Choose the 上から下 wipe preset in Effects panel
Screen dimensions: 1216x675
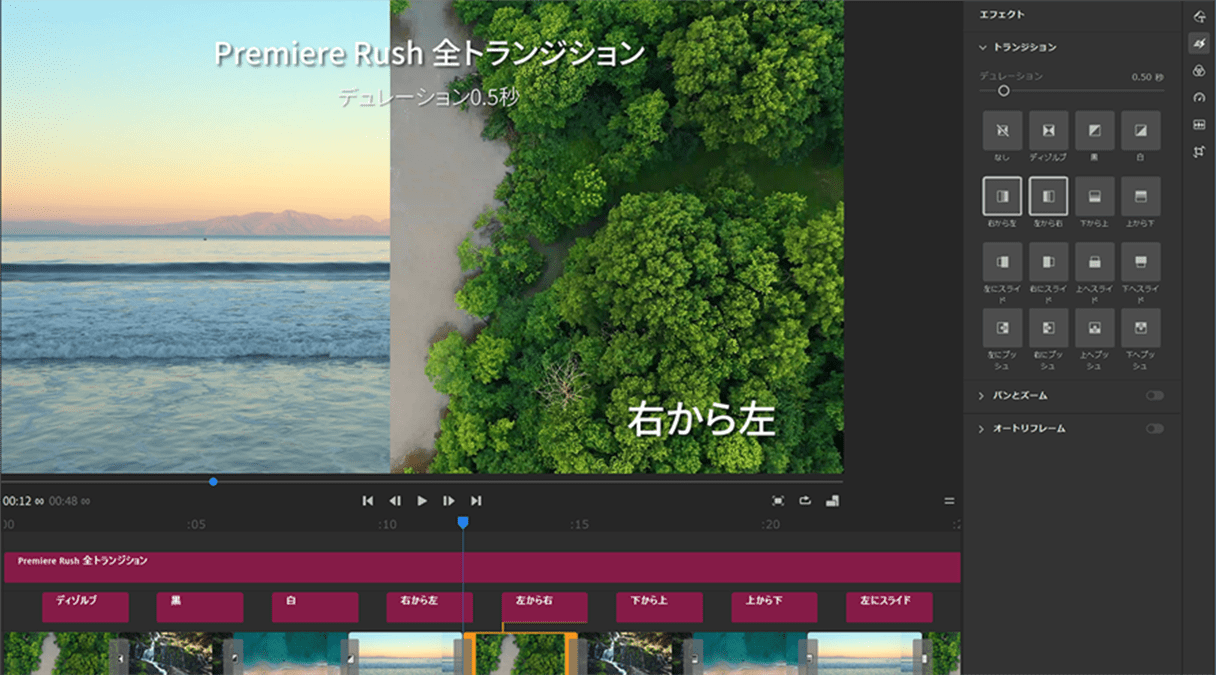click(1141, 196)
